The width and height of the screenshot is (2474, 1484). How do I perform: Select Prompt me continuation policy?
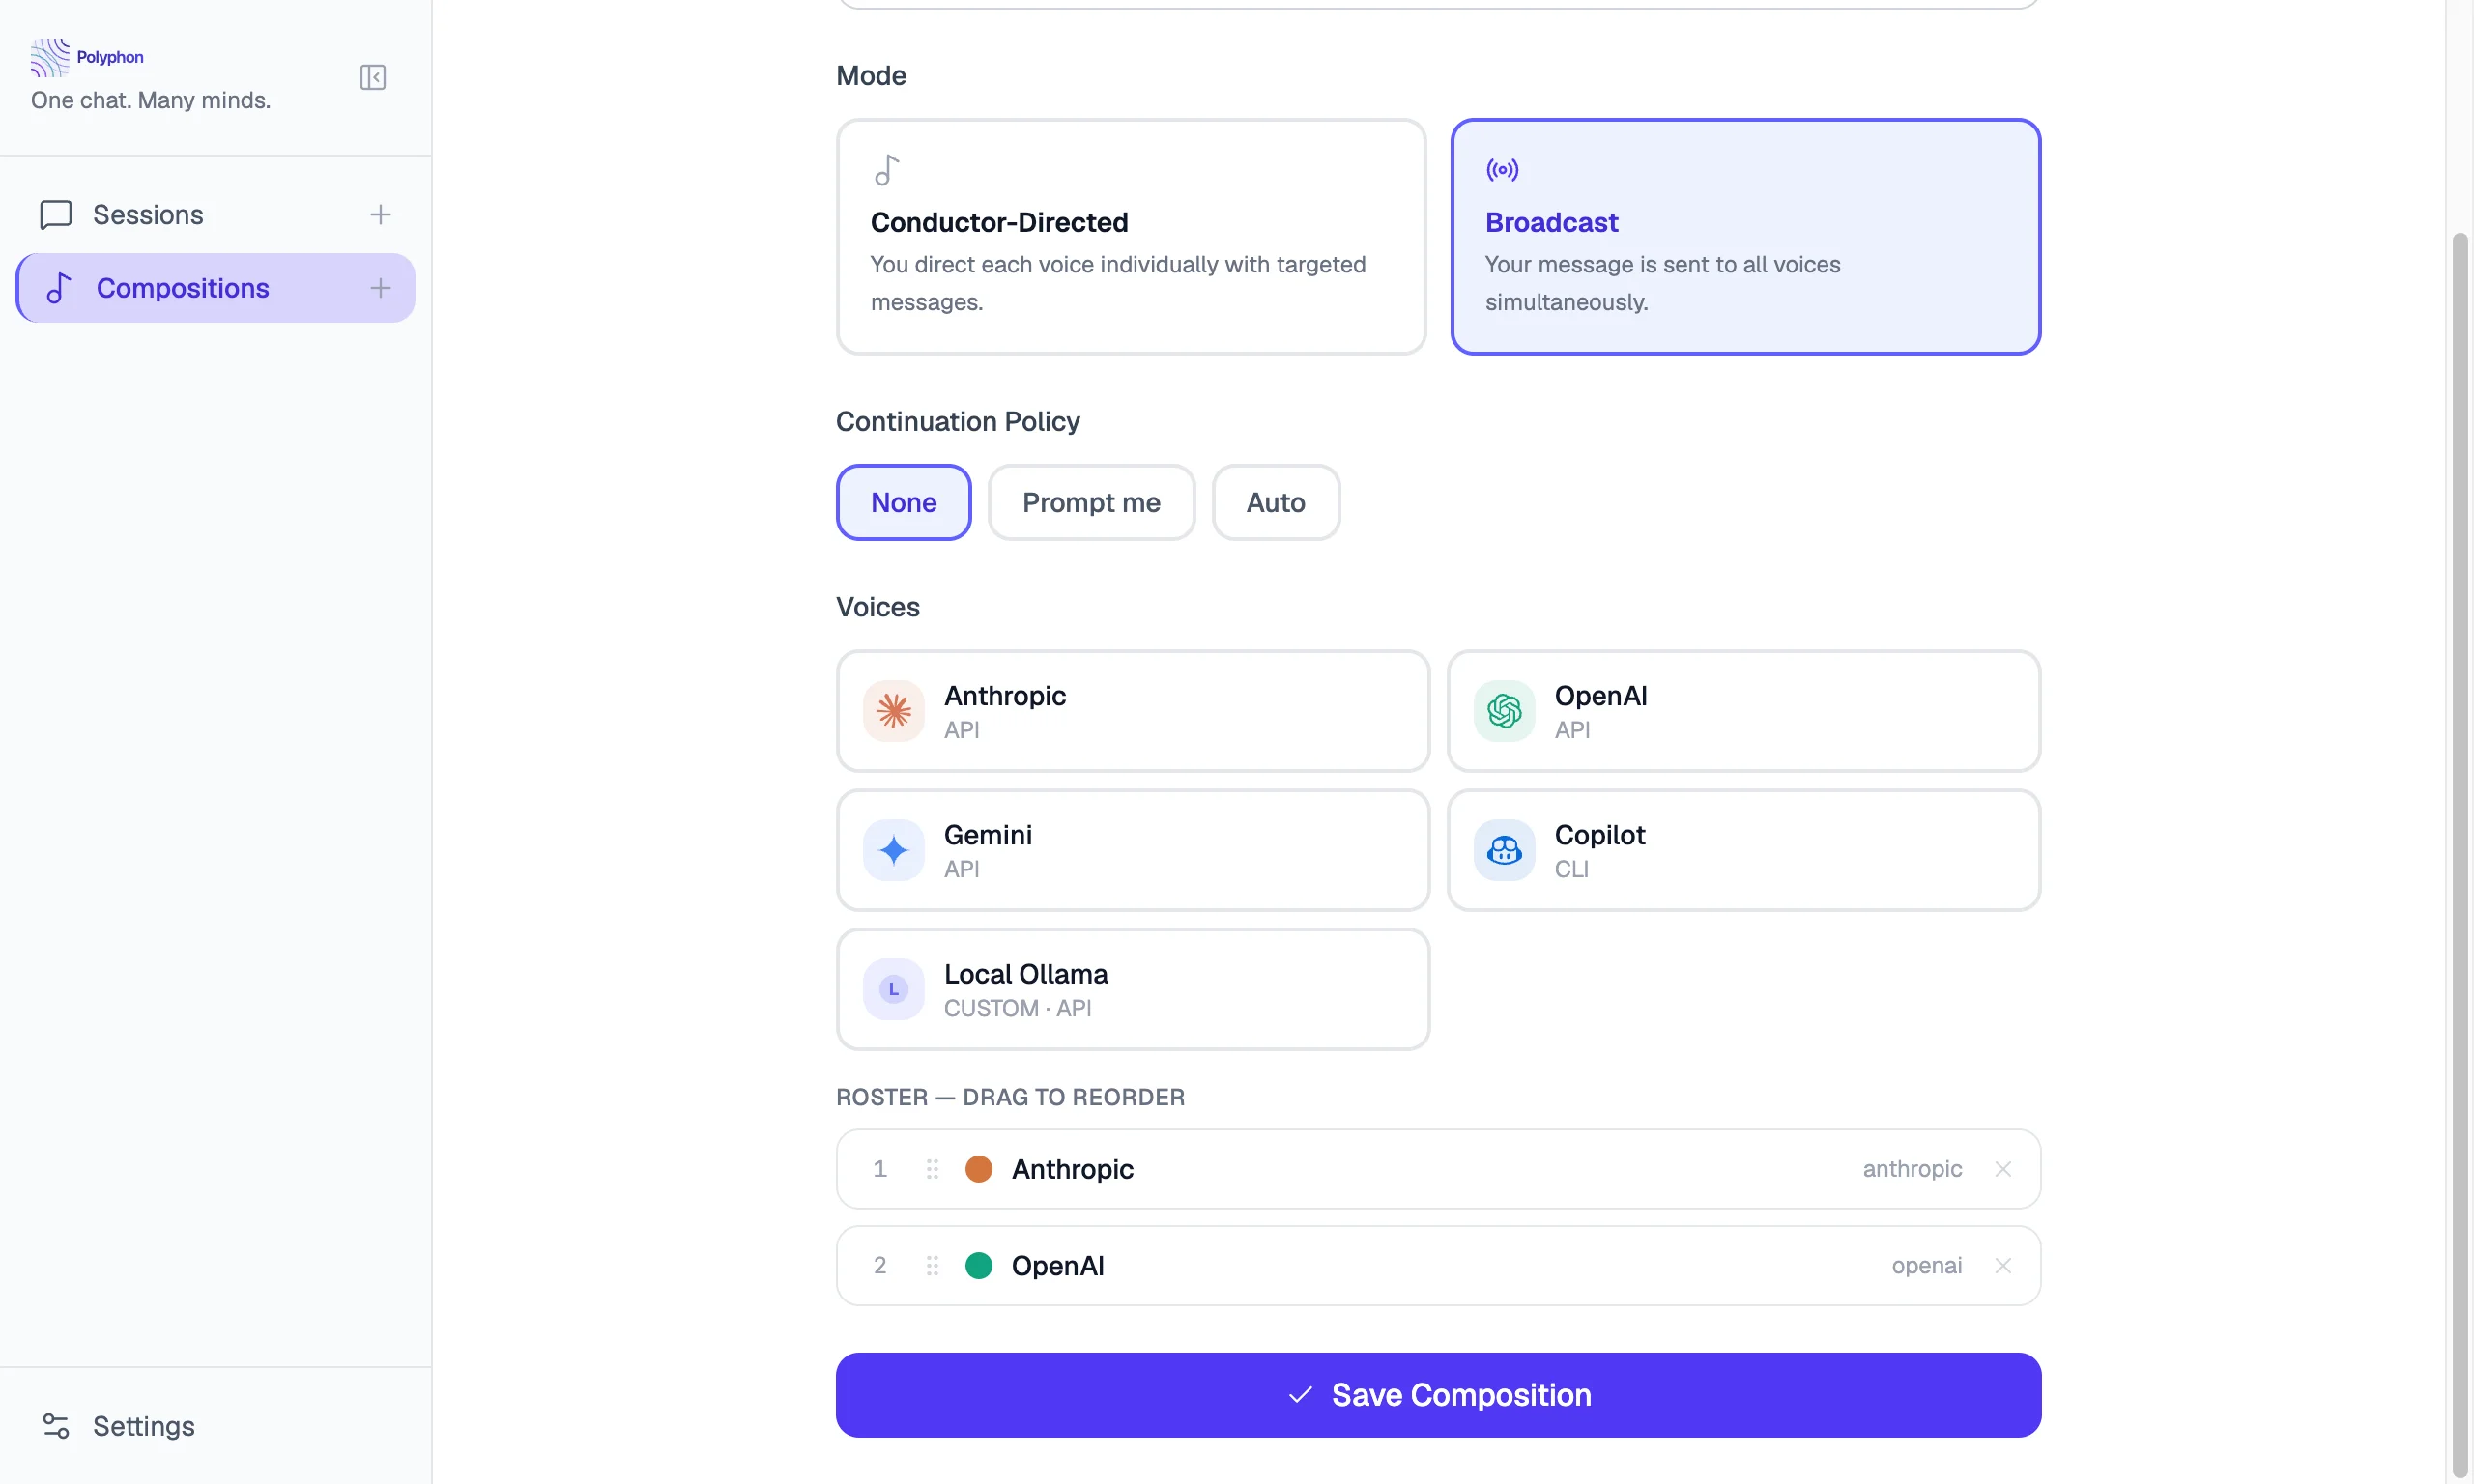tap(1091, 502)
